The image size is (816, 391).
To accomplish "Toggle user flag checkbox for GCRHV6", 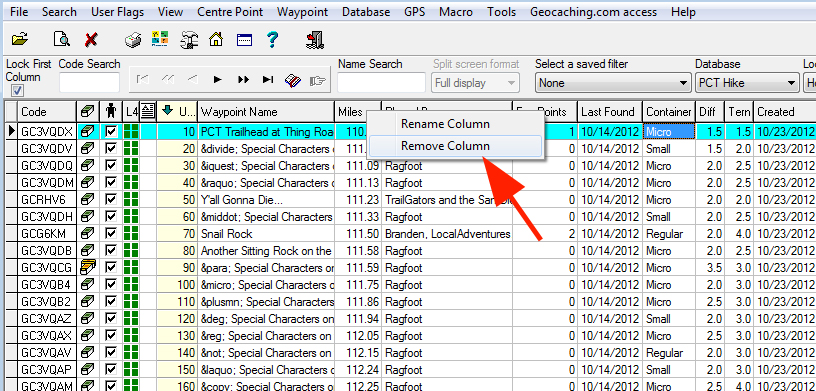I will [111, 200].
